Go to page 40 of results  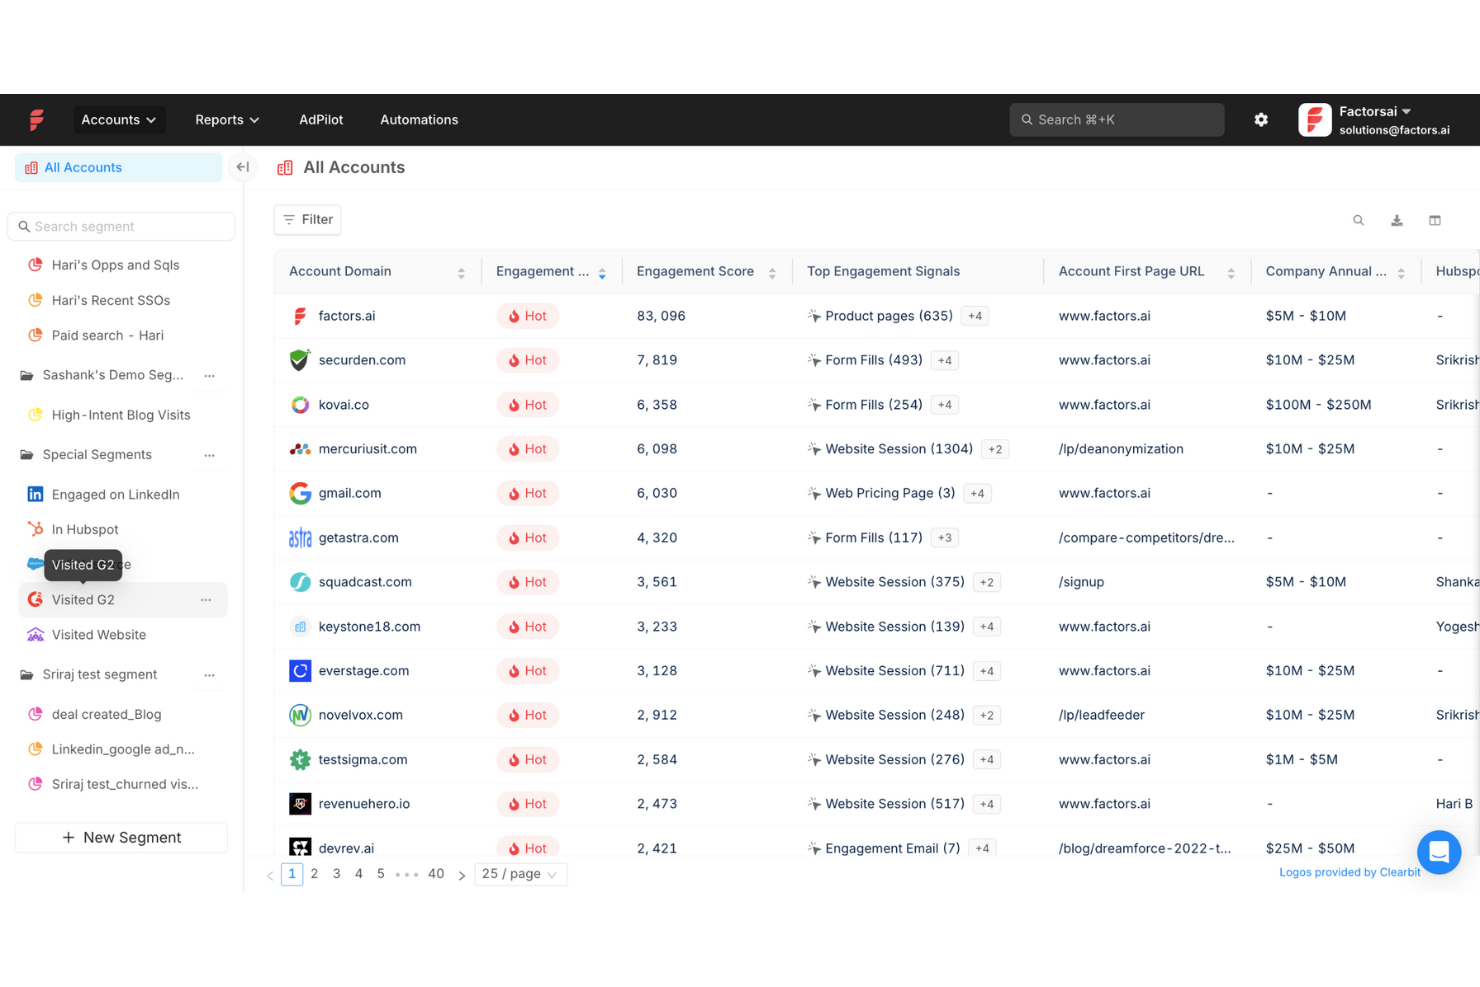click(x=436, y=874)
